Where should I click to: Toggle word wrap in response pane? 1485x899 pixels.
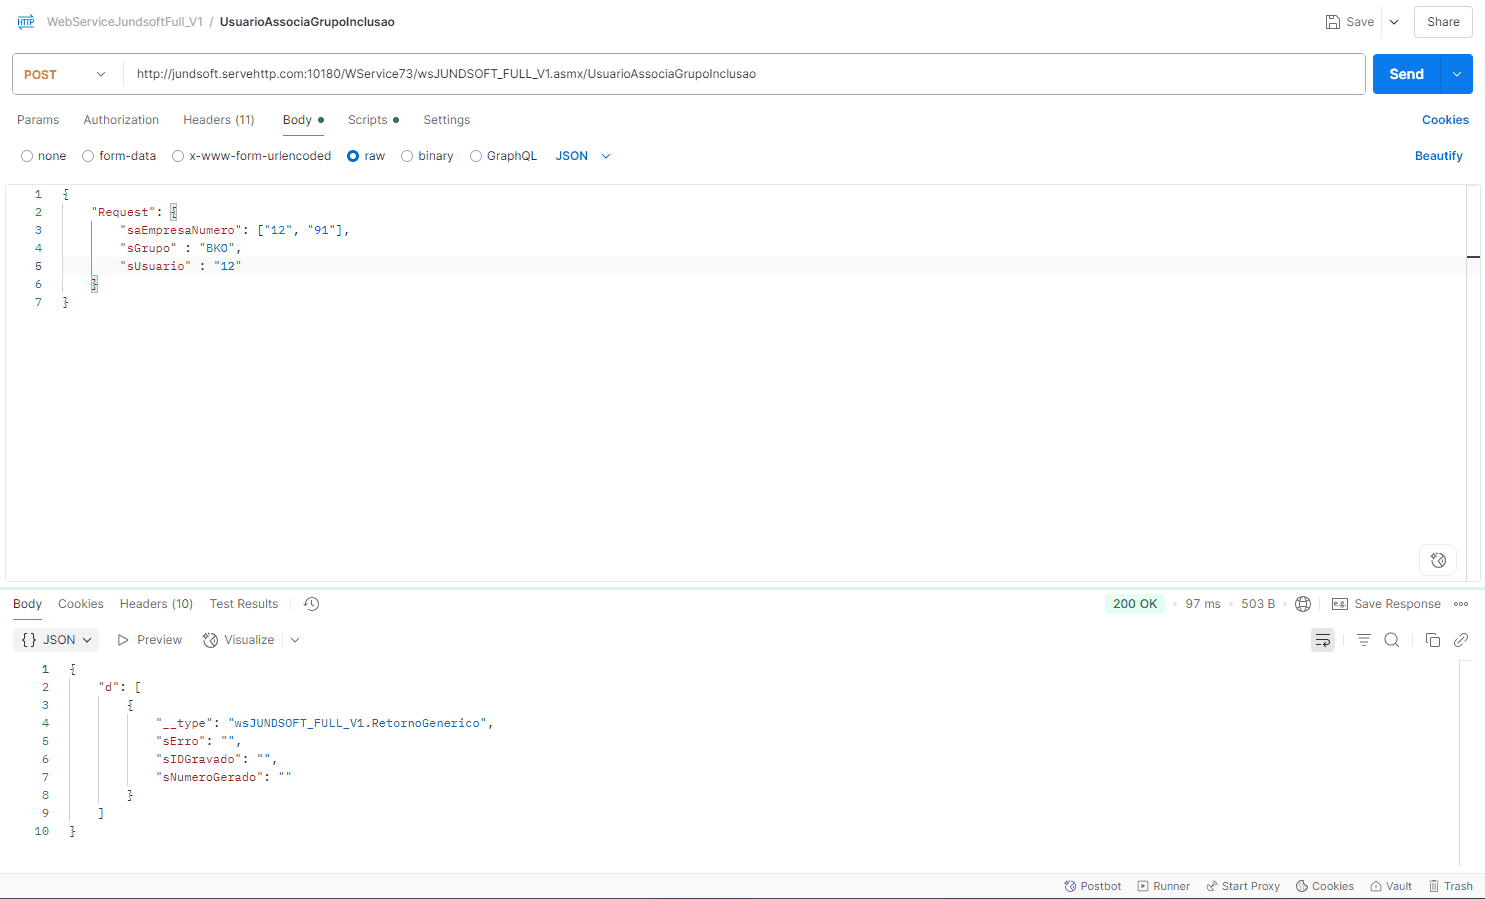pyautogui.click(x=1323, y=640)
